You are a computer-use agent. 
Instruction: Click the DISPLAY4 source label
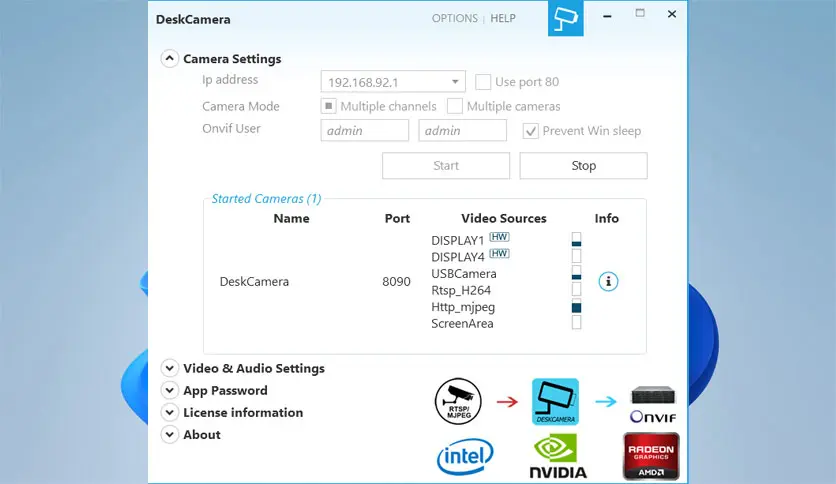[x=457, y=257]
